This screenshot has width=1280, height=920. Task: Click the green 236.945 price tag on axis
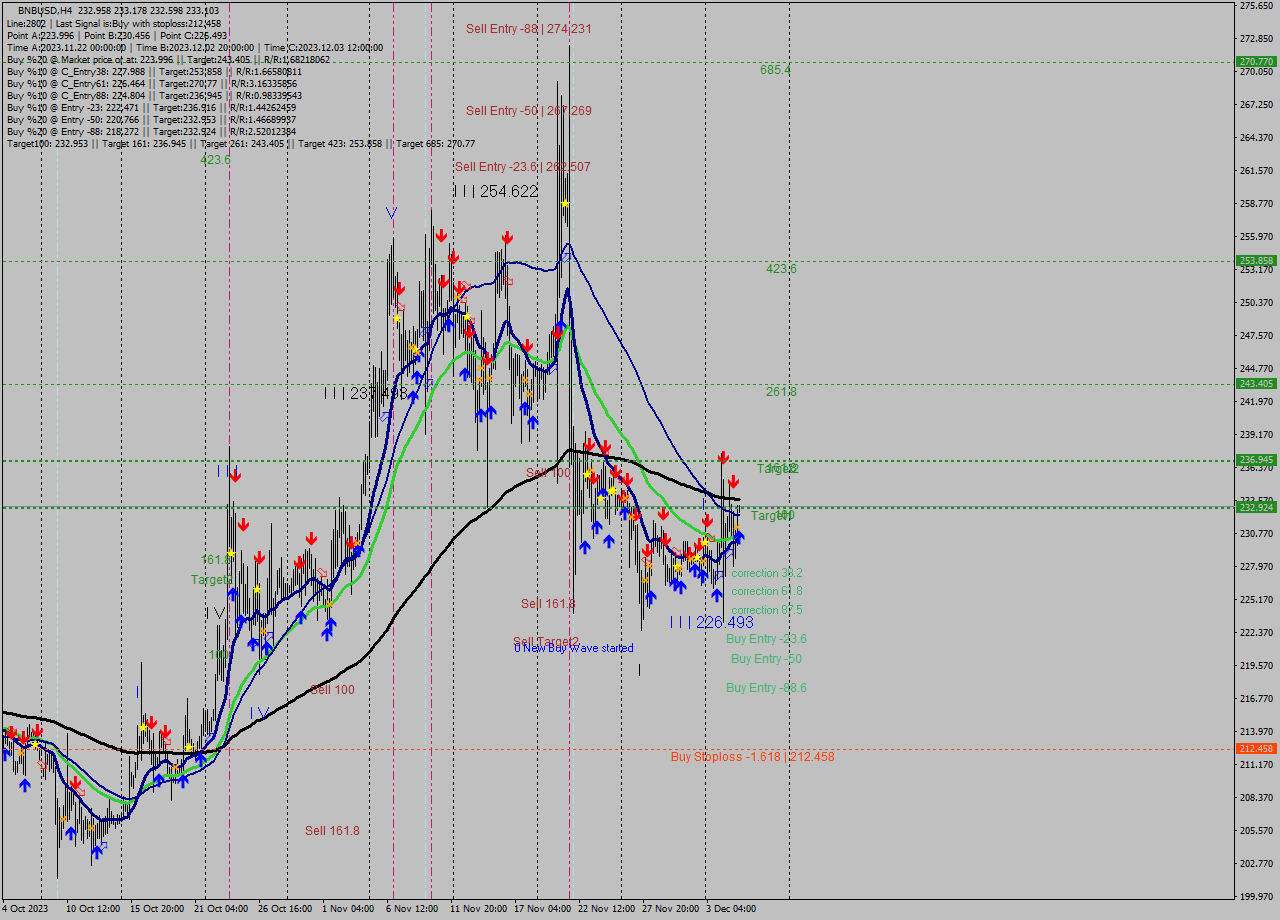1257,460
